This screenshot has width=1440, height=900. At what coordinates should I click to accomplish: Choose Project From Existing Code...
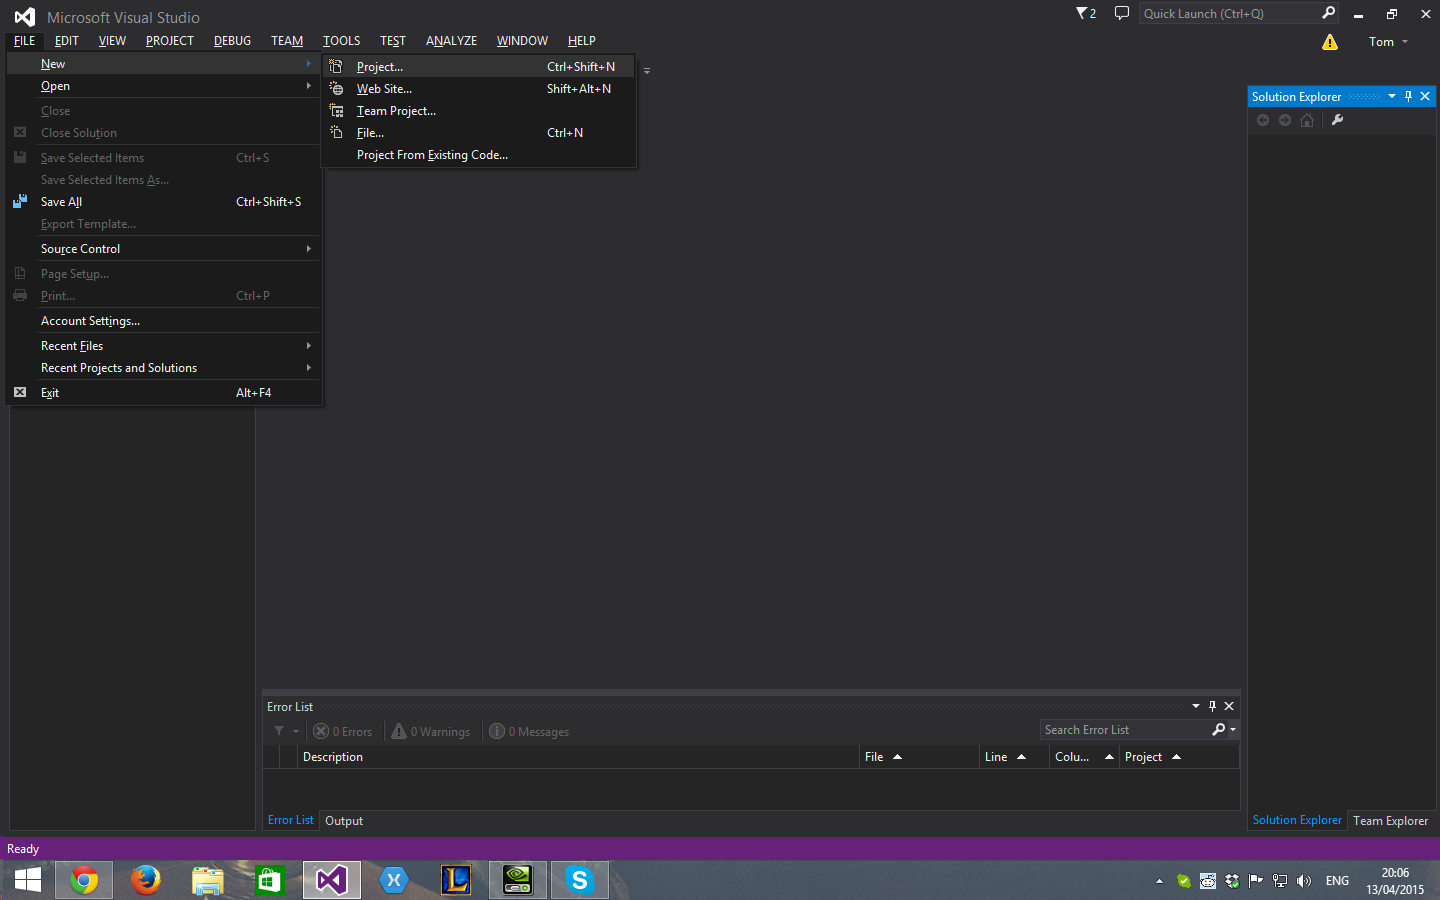[478, 155]
